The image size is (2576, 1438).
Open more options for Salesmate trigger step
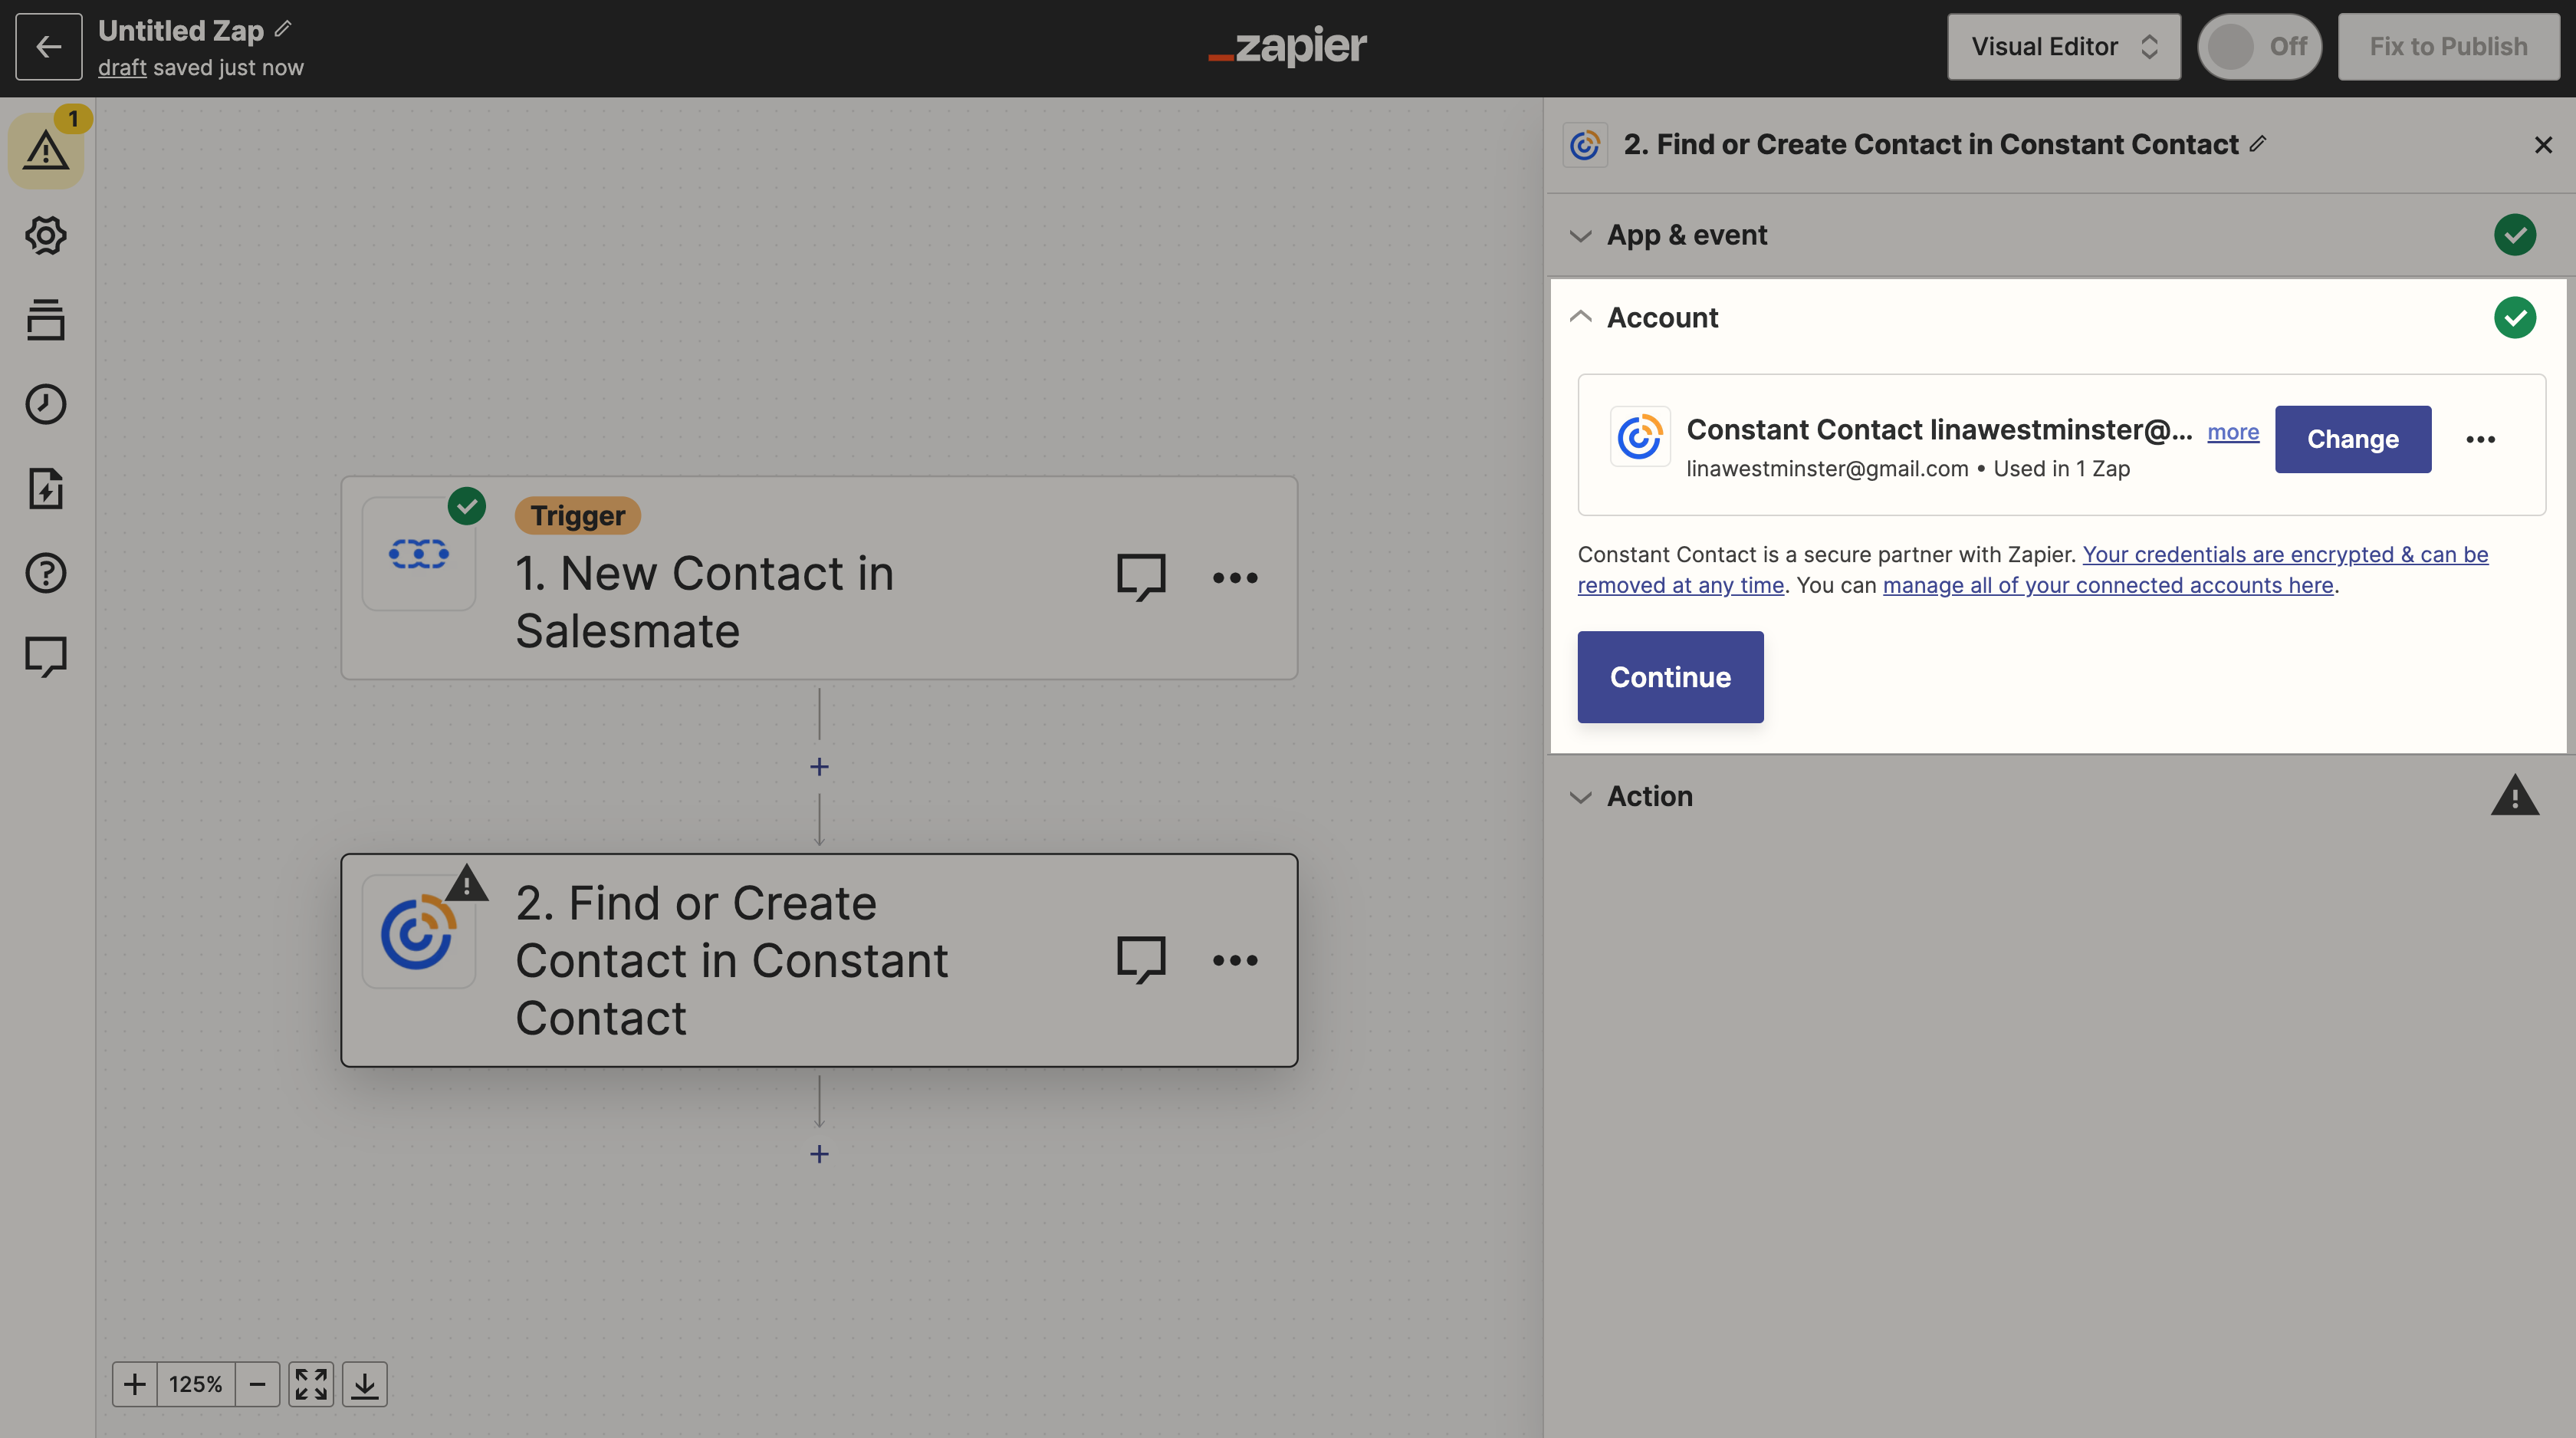[x=1235, y=577]
